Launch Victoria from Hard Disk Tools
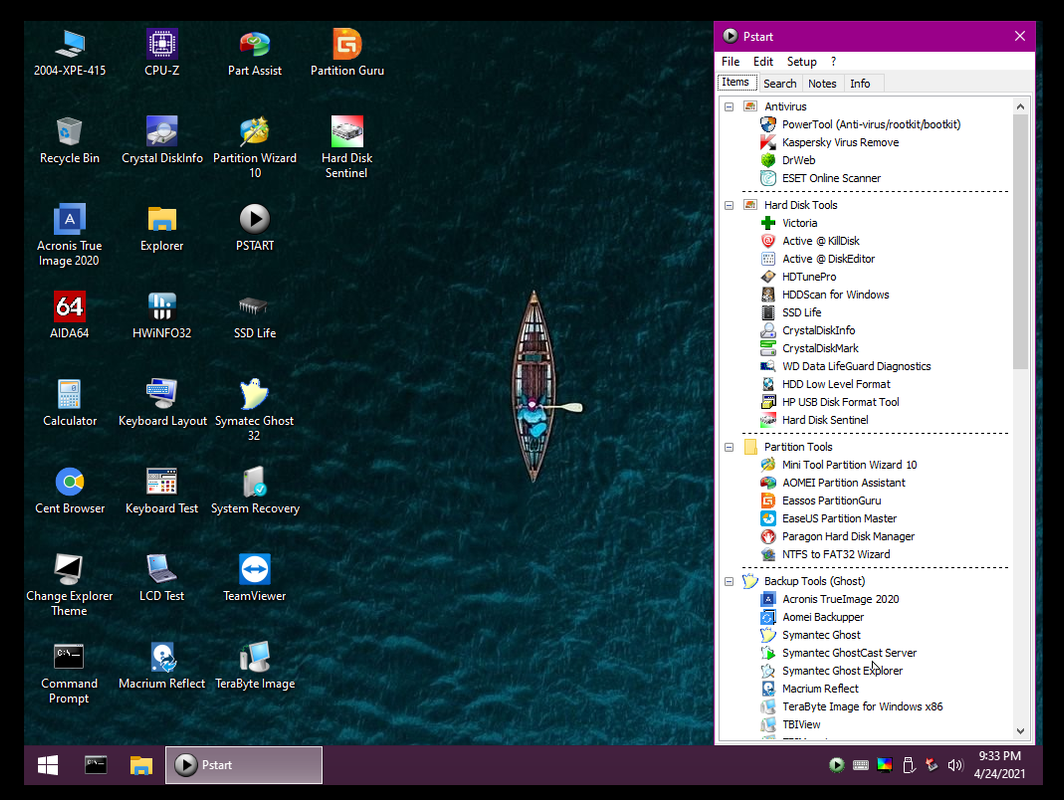 (x=788, y=223)
